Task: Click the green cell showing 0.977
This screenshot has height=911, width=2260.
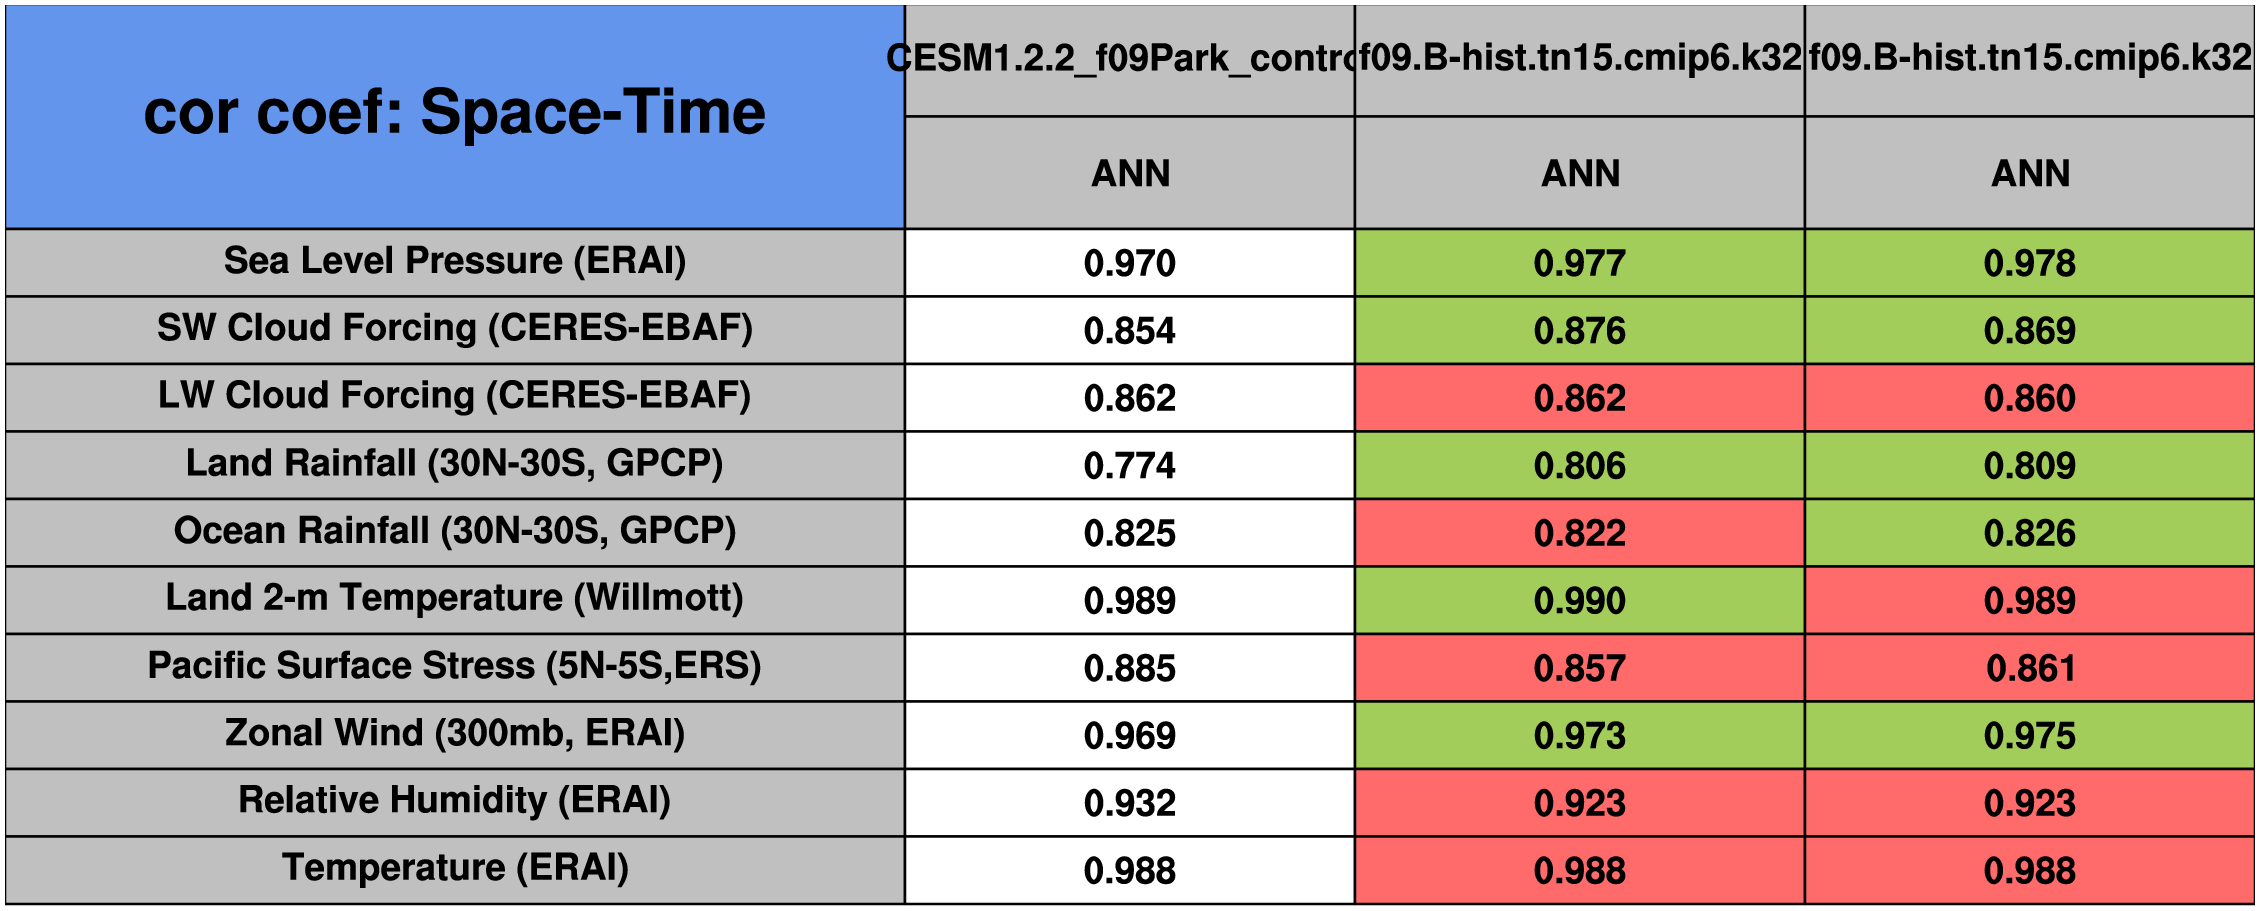Action: [x=1579, y=263]
